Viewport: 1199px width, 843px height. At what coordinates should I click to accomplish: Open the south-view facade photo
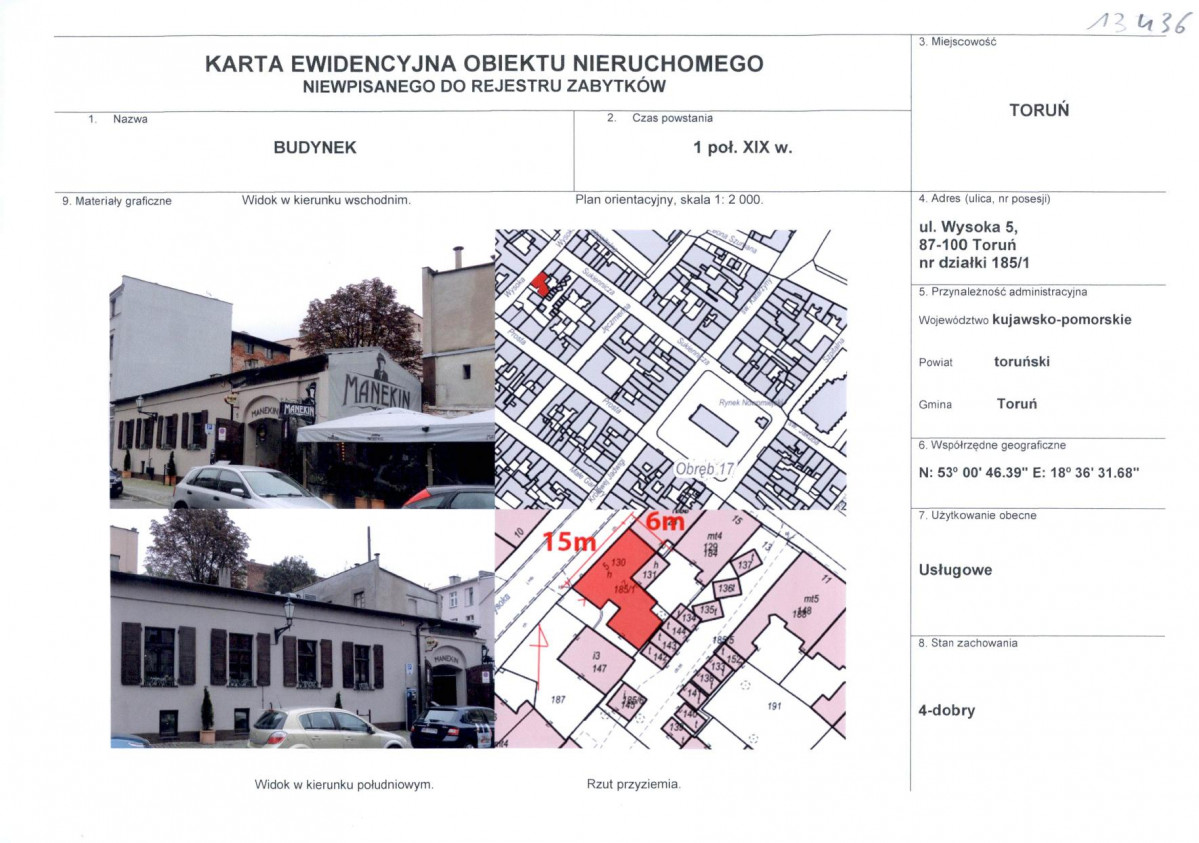[x=302, y=629]
